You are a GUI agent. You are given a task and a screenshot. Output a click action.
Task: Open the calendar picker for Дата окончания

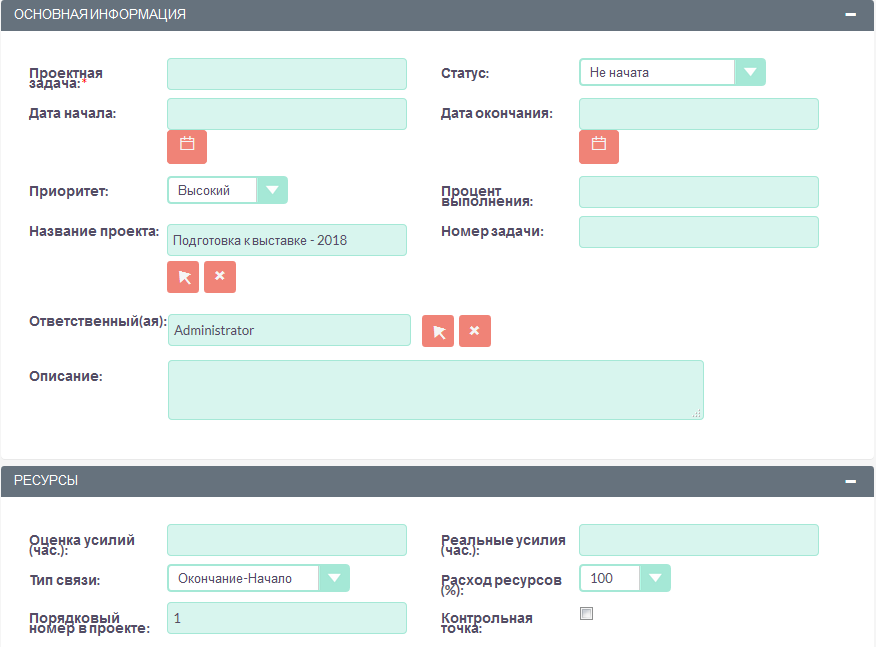[598, 146]
